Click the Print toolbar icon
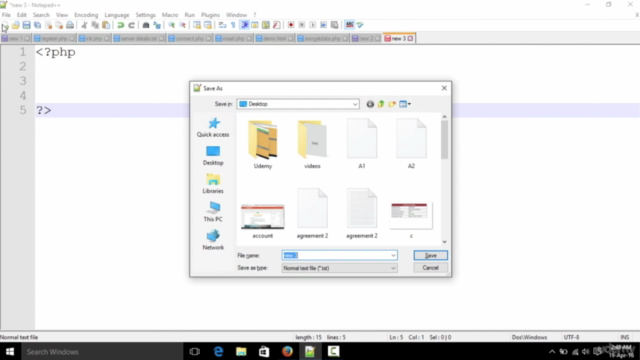Image resolution: width=640 pixels, height=360 pixels. click(x=70, y=25)
